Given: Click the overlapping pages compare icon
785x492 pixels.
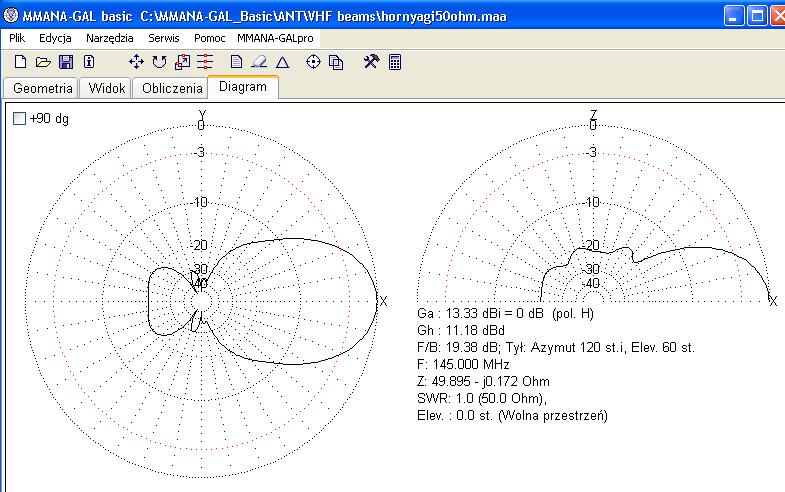Looking at the screenshot, I should pos(336,62).
